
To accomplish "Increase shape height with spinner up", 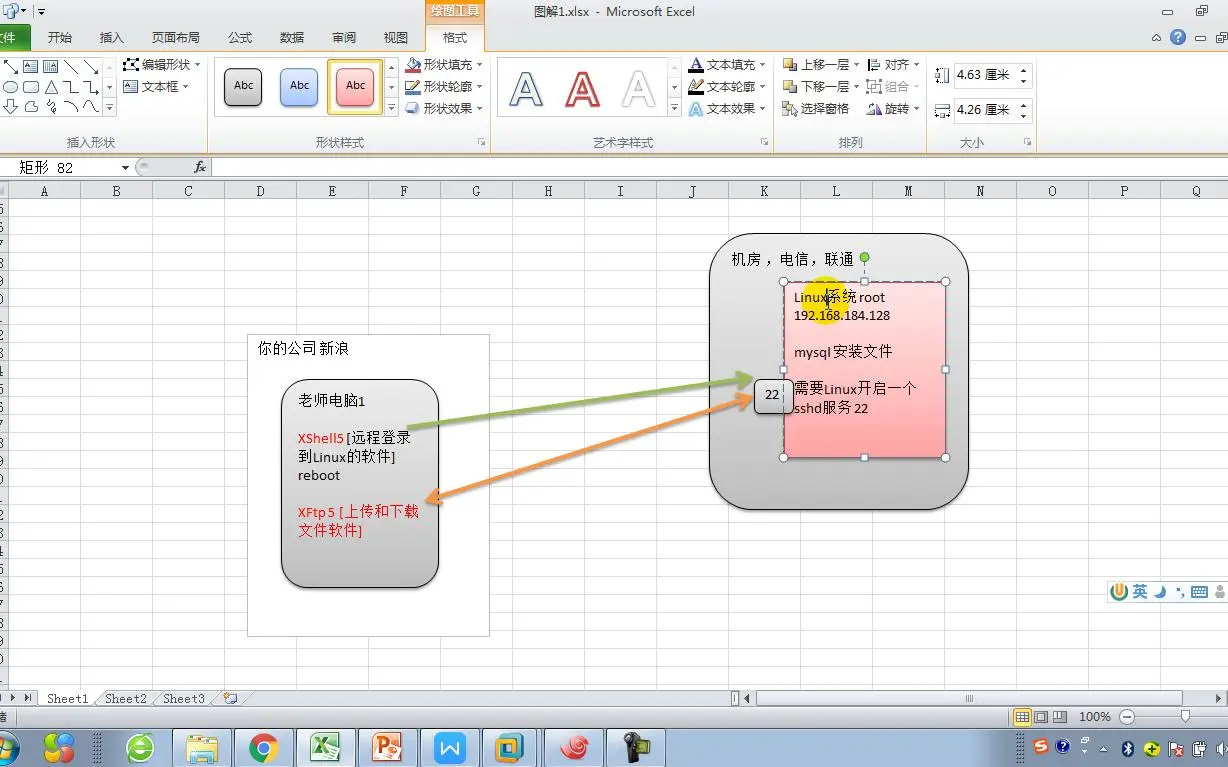I will [x=1023, y=70].
